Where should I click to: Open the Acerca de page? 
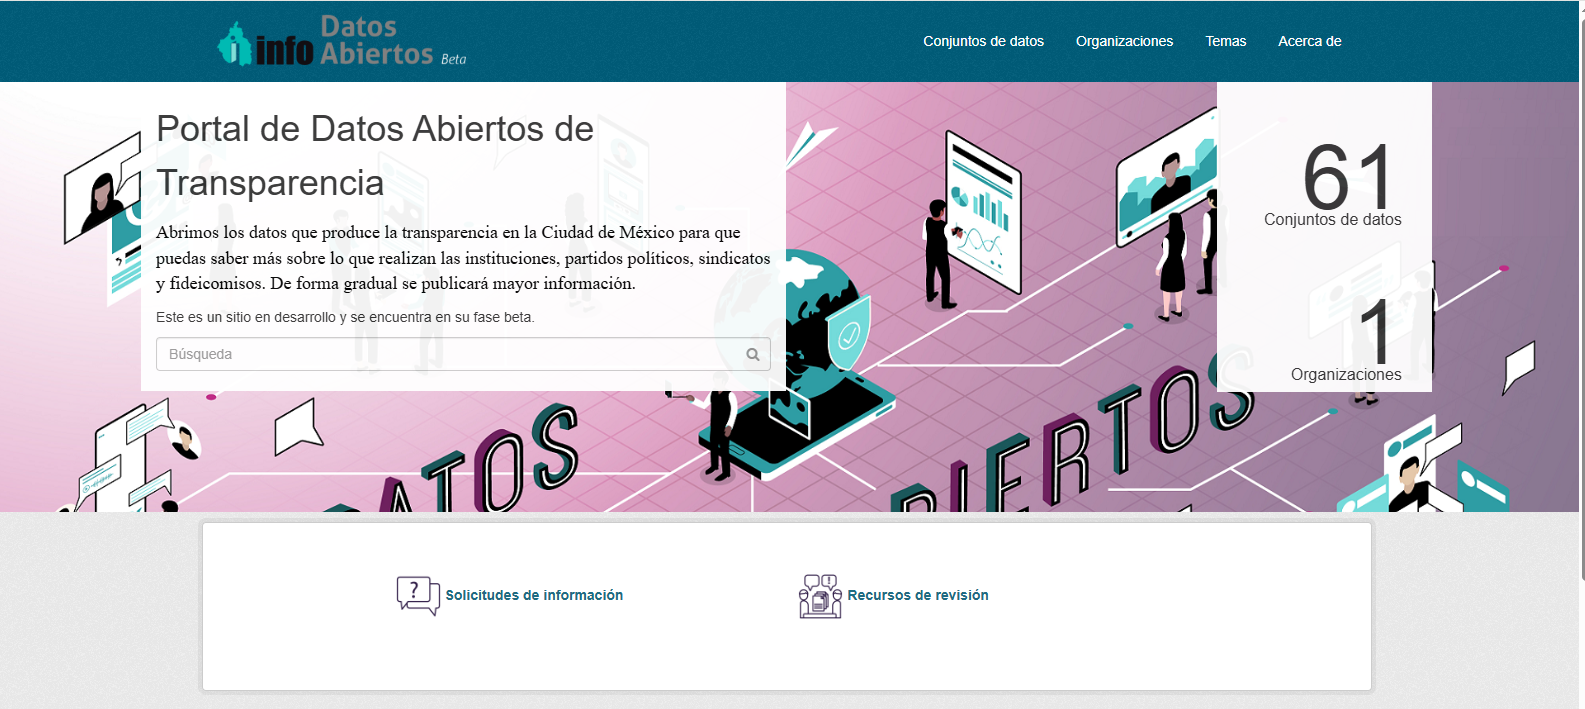pyautogui.click(x=1309, y=41)
